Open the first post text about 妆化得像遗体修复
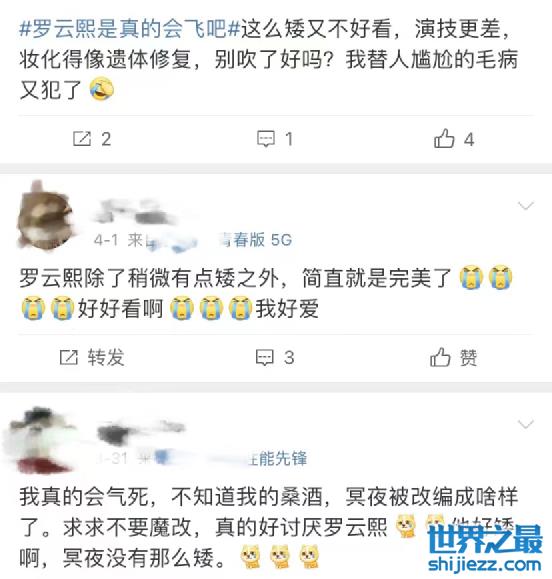Viewport: 552px width, 579px height. point(269,59)
